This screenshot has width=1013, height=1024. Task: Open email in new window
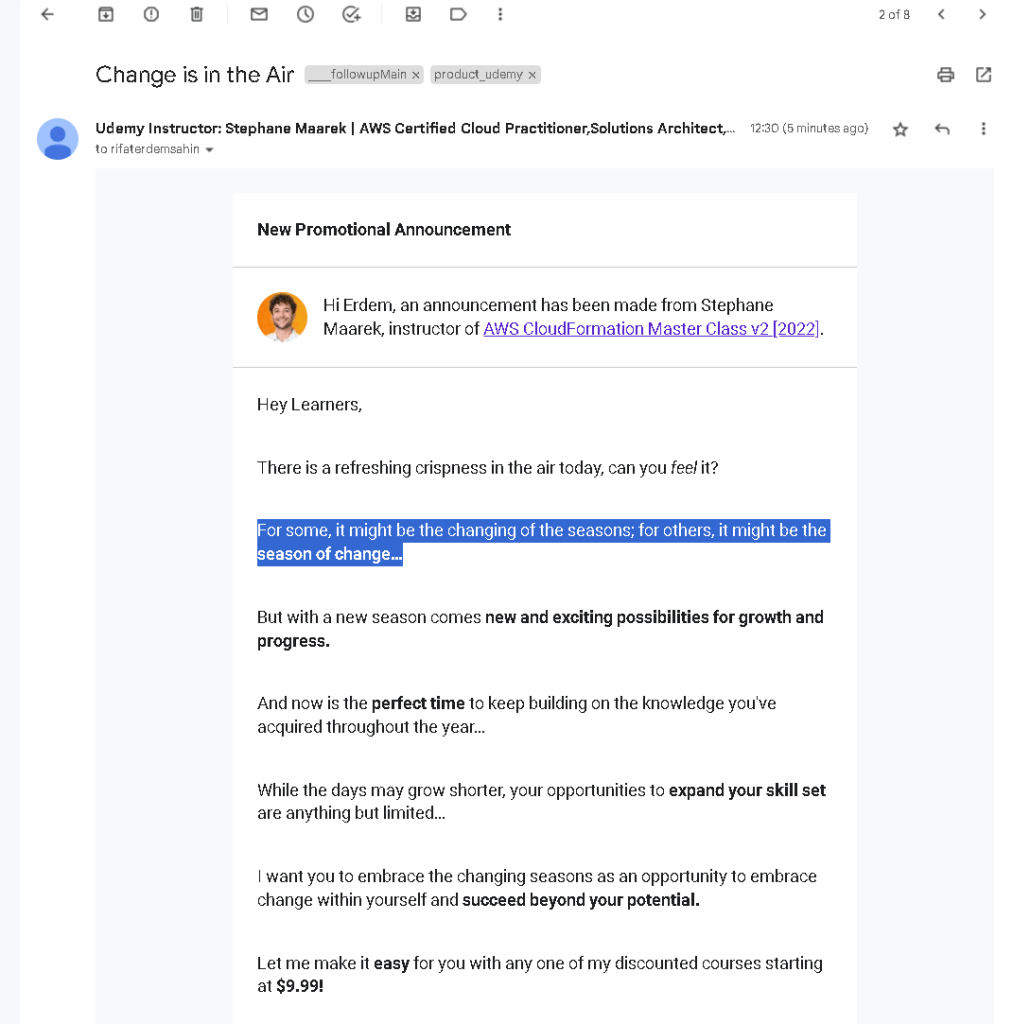[983, 75]
